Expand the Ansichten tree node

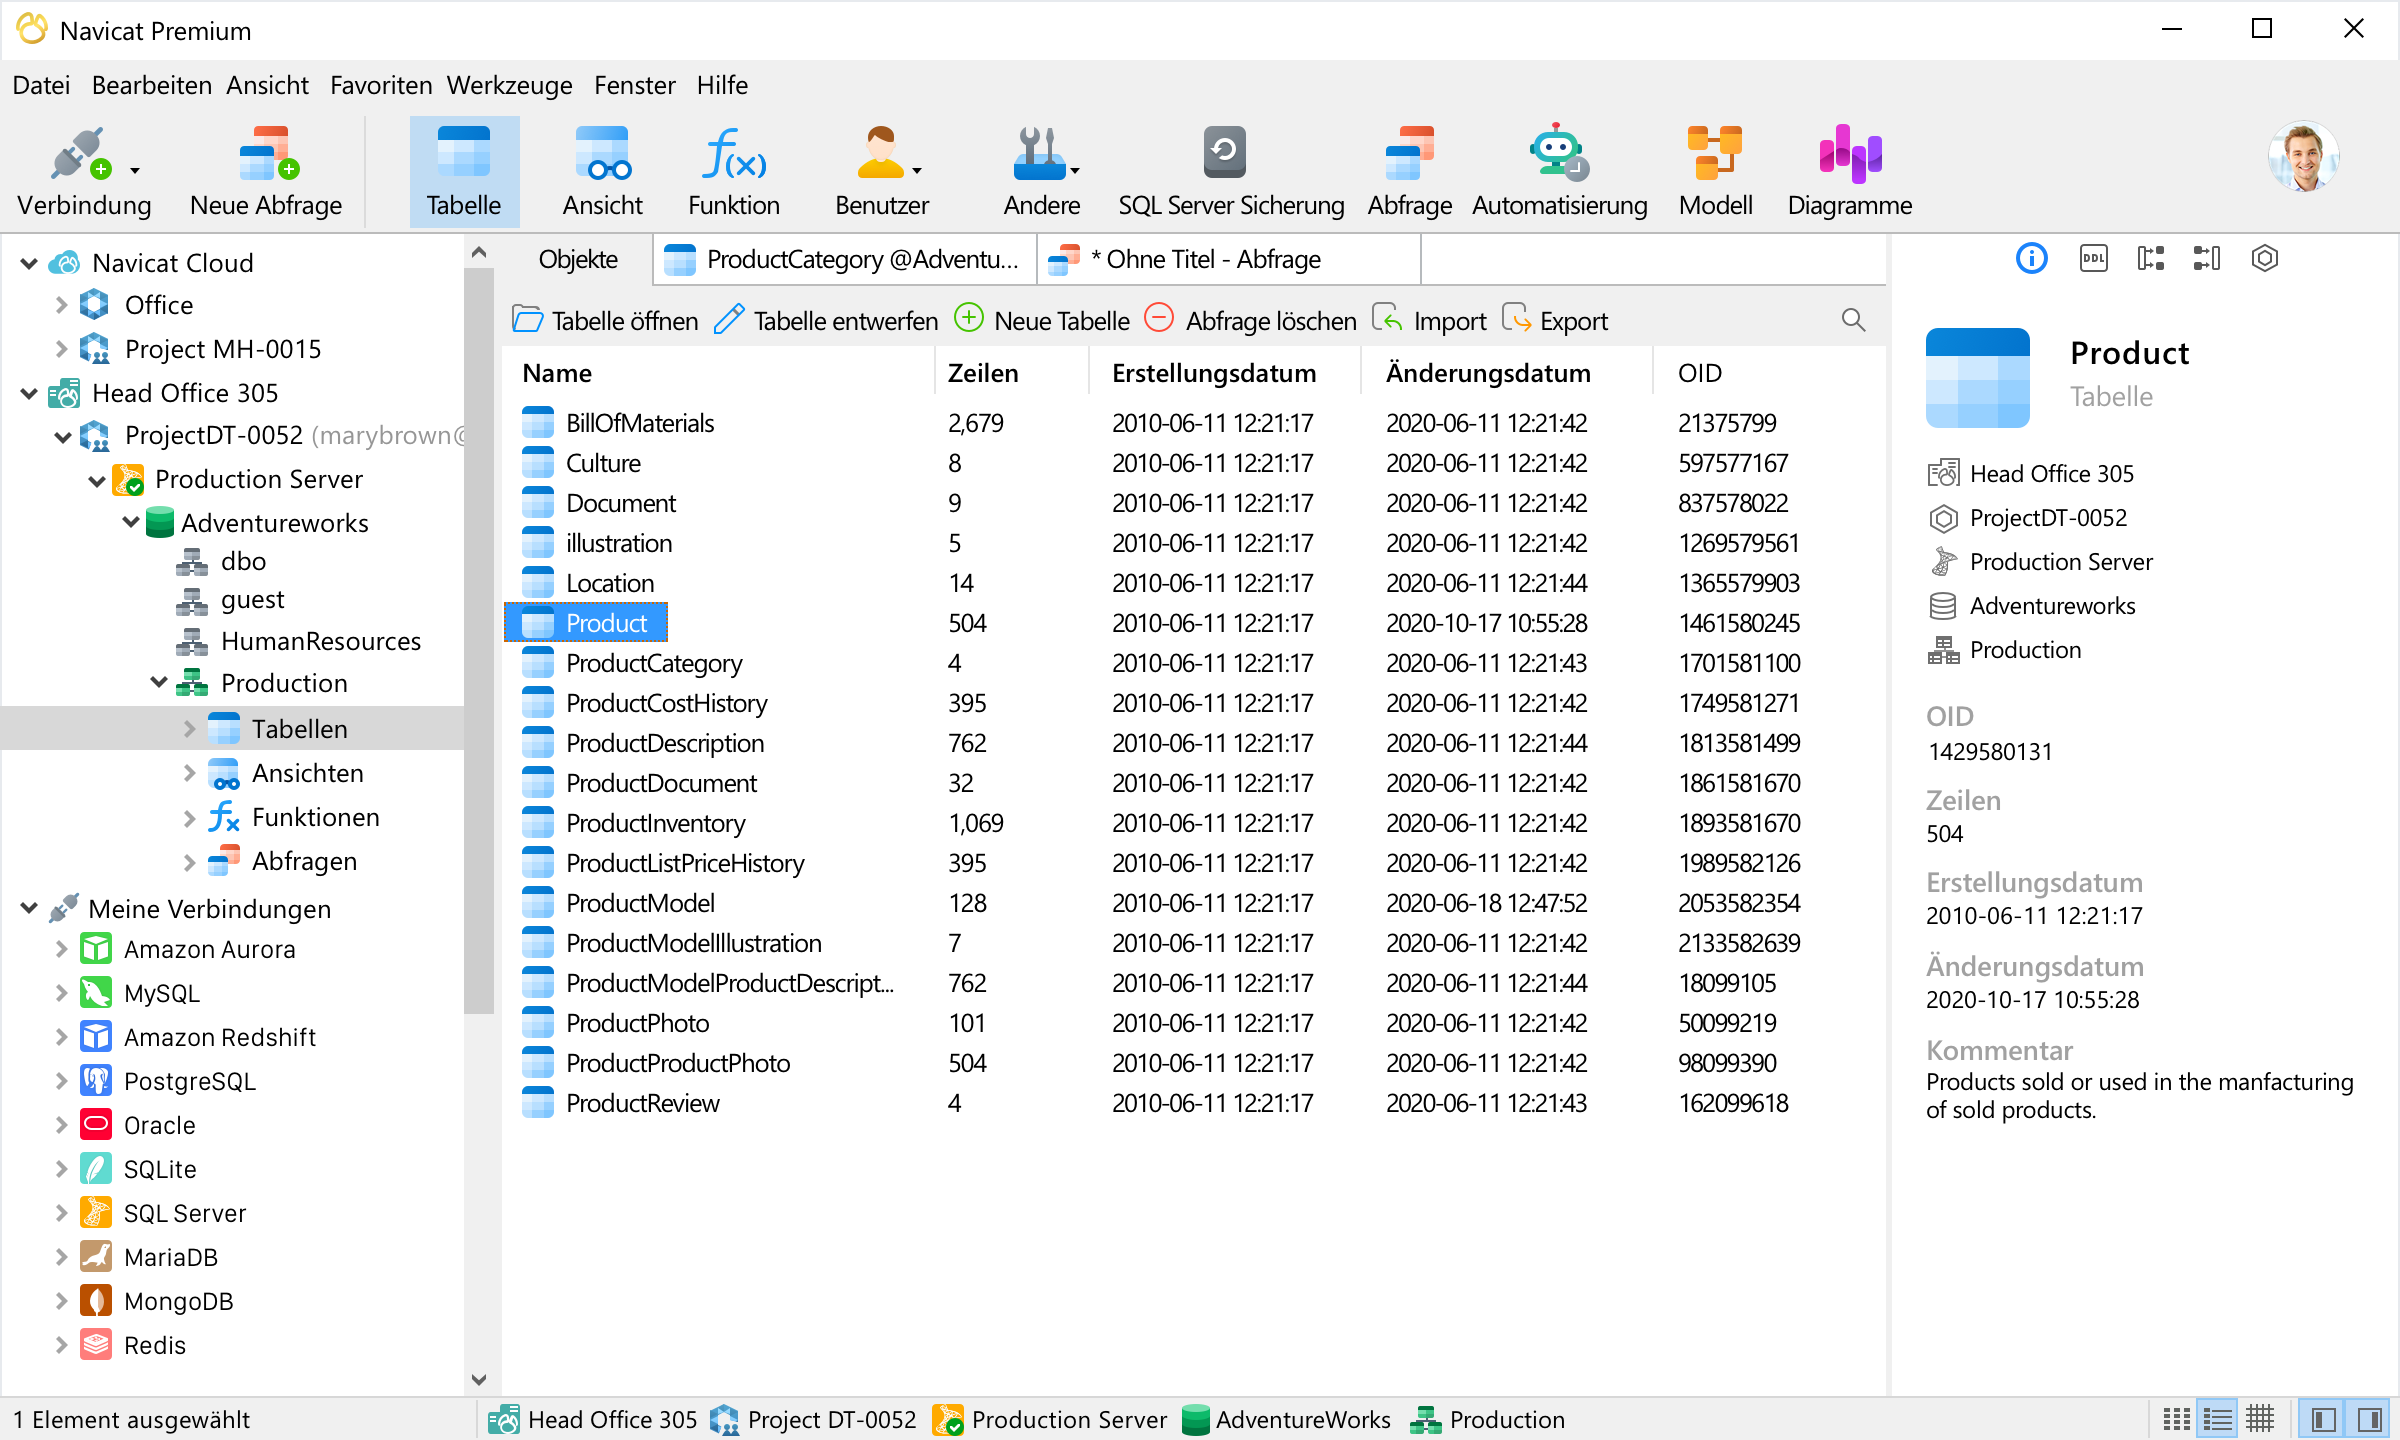coord(190,773)
